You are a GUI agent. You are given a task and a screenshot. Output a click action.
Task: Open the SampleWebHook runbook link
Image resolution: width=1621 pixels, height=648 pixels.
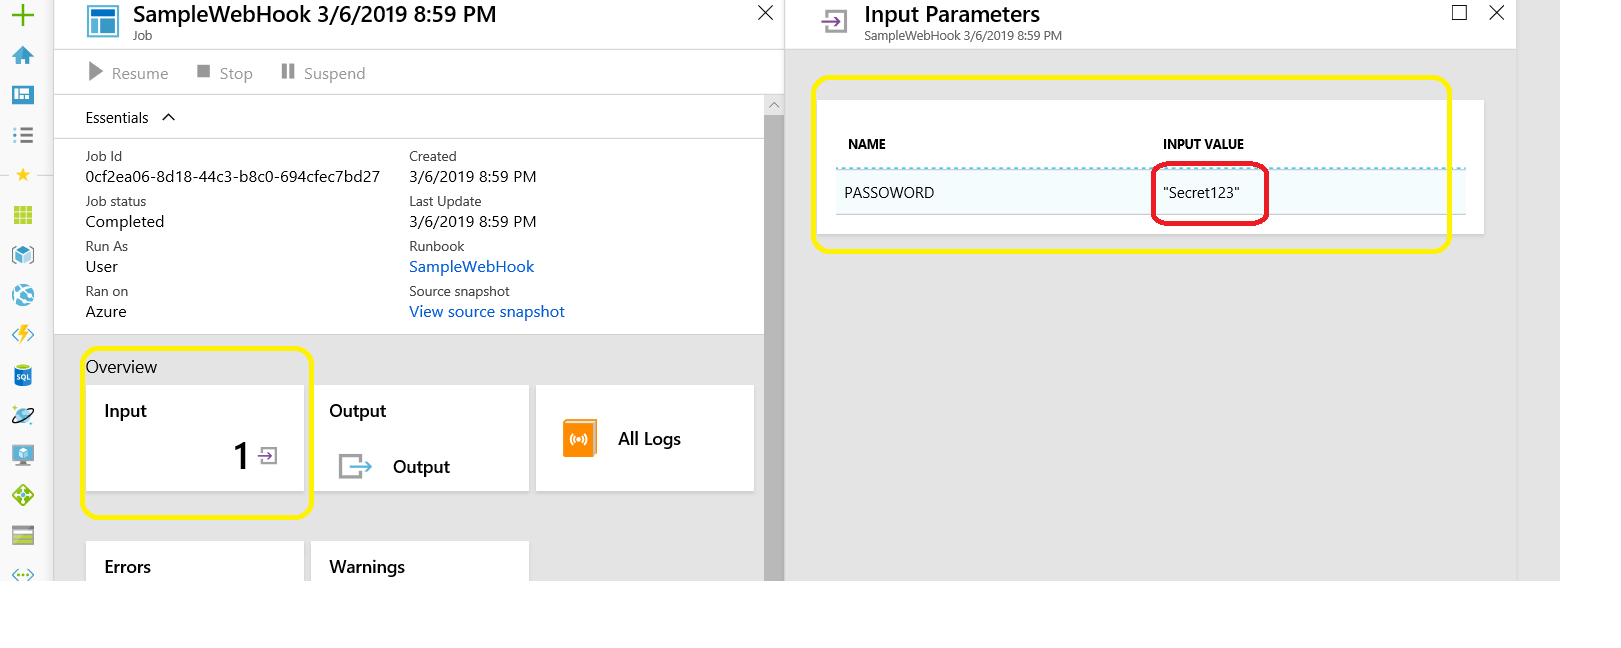click(x=471, y=267)
